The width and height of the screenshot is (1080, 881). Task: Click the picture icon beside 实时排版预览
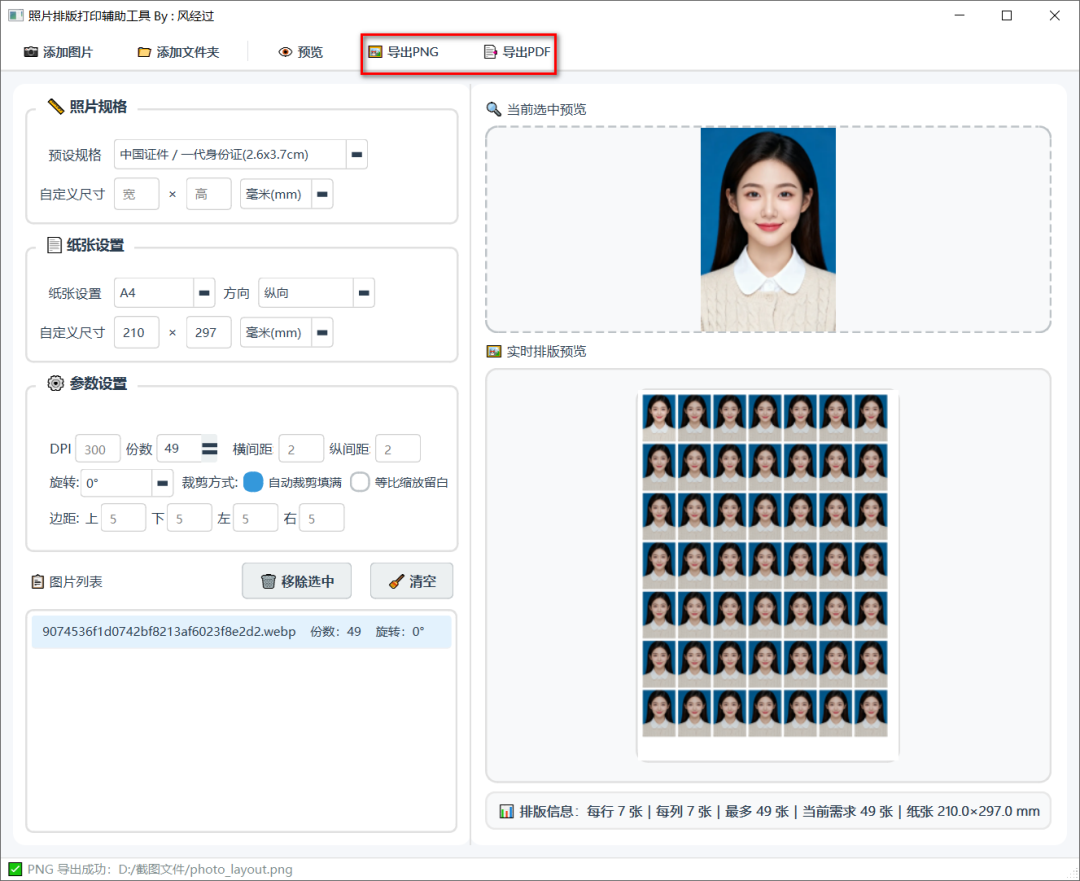pyautogui.click(x=493, y=351)
